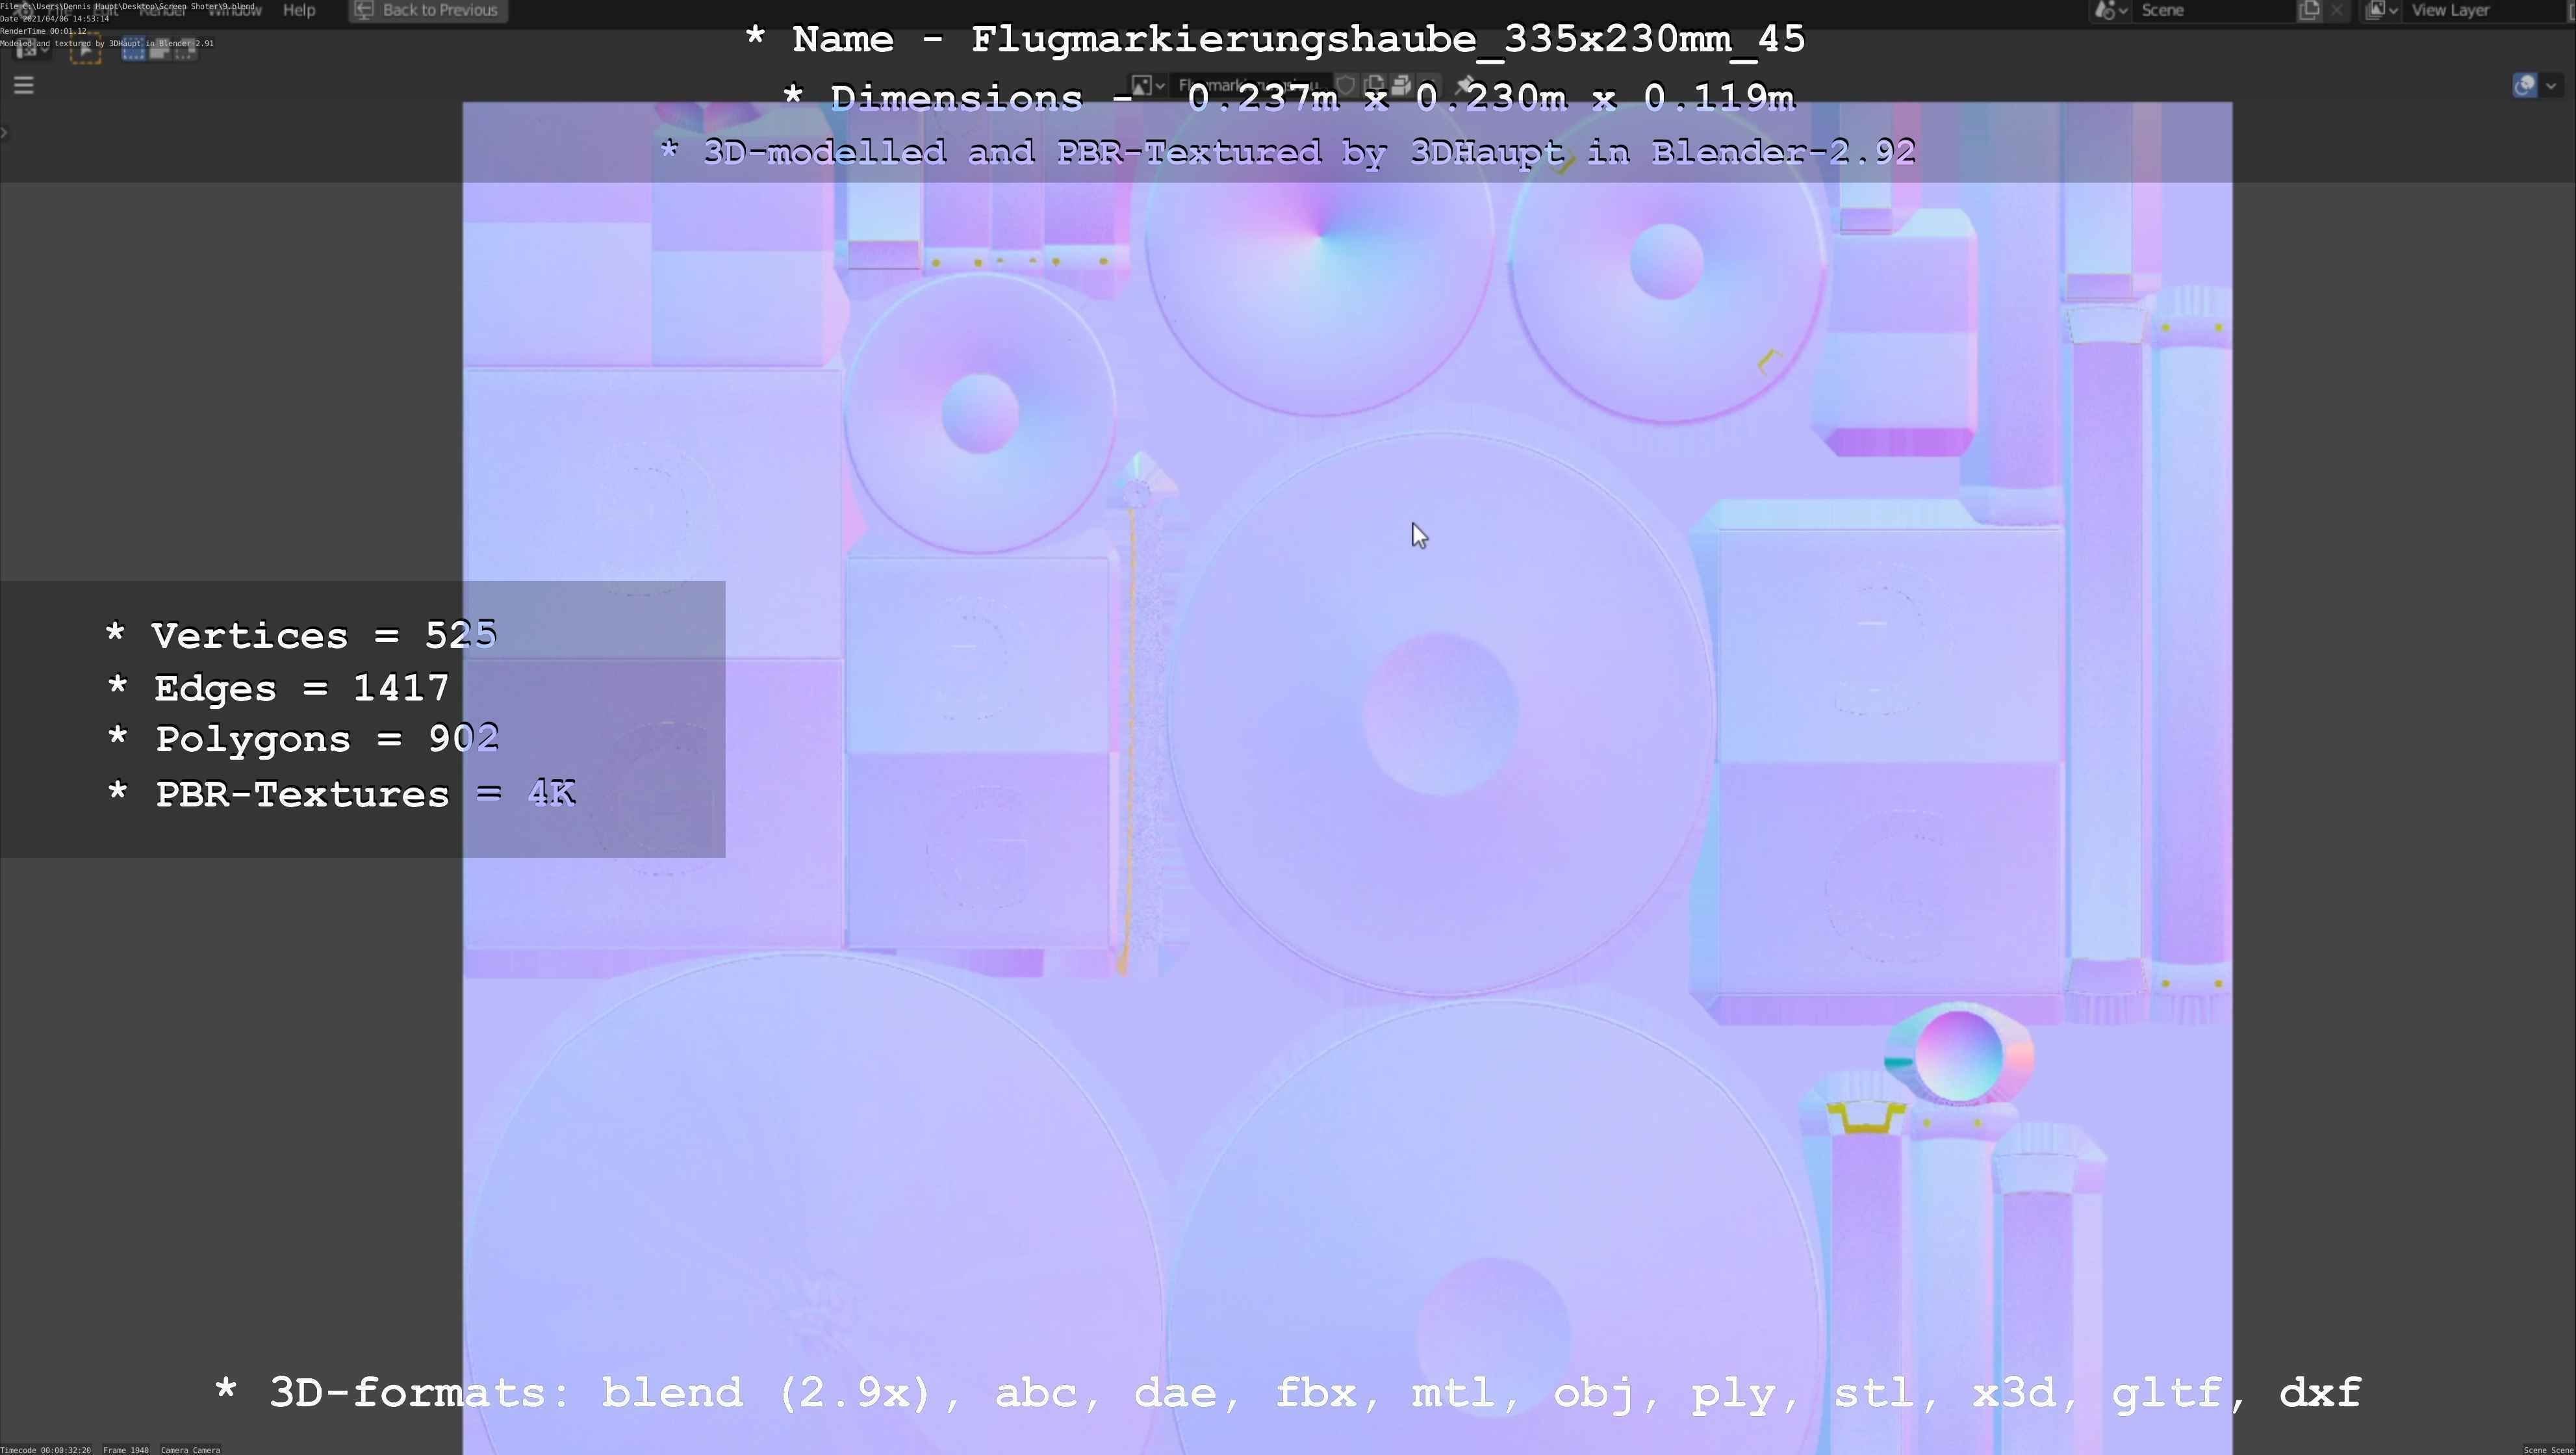
Task: Open the Render menu
Action: (162, 10)
